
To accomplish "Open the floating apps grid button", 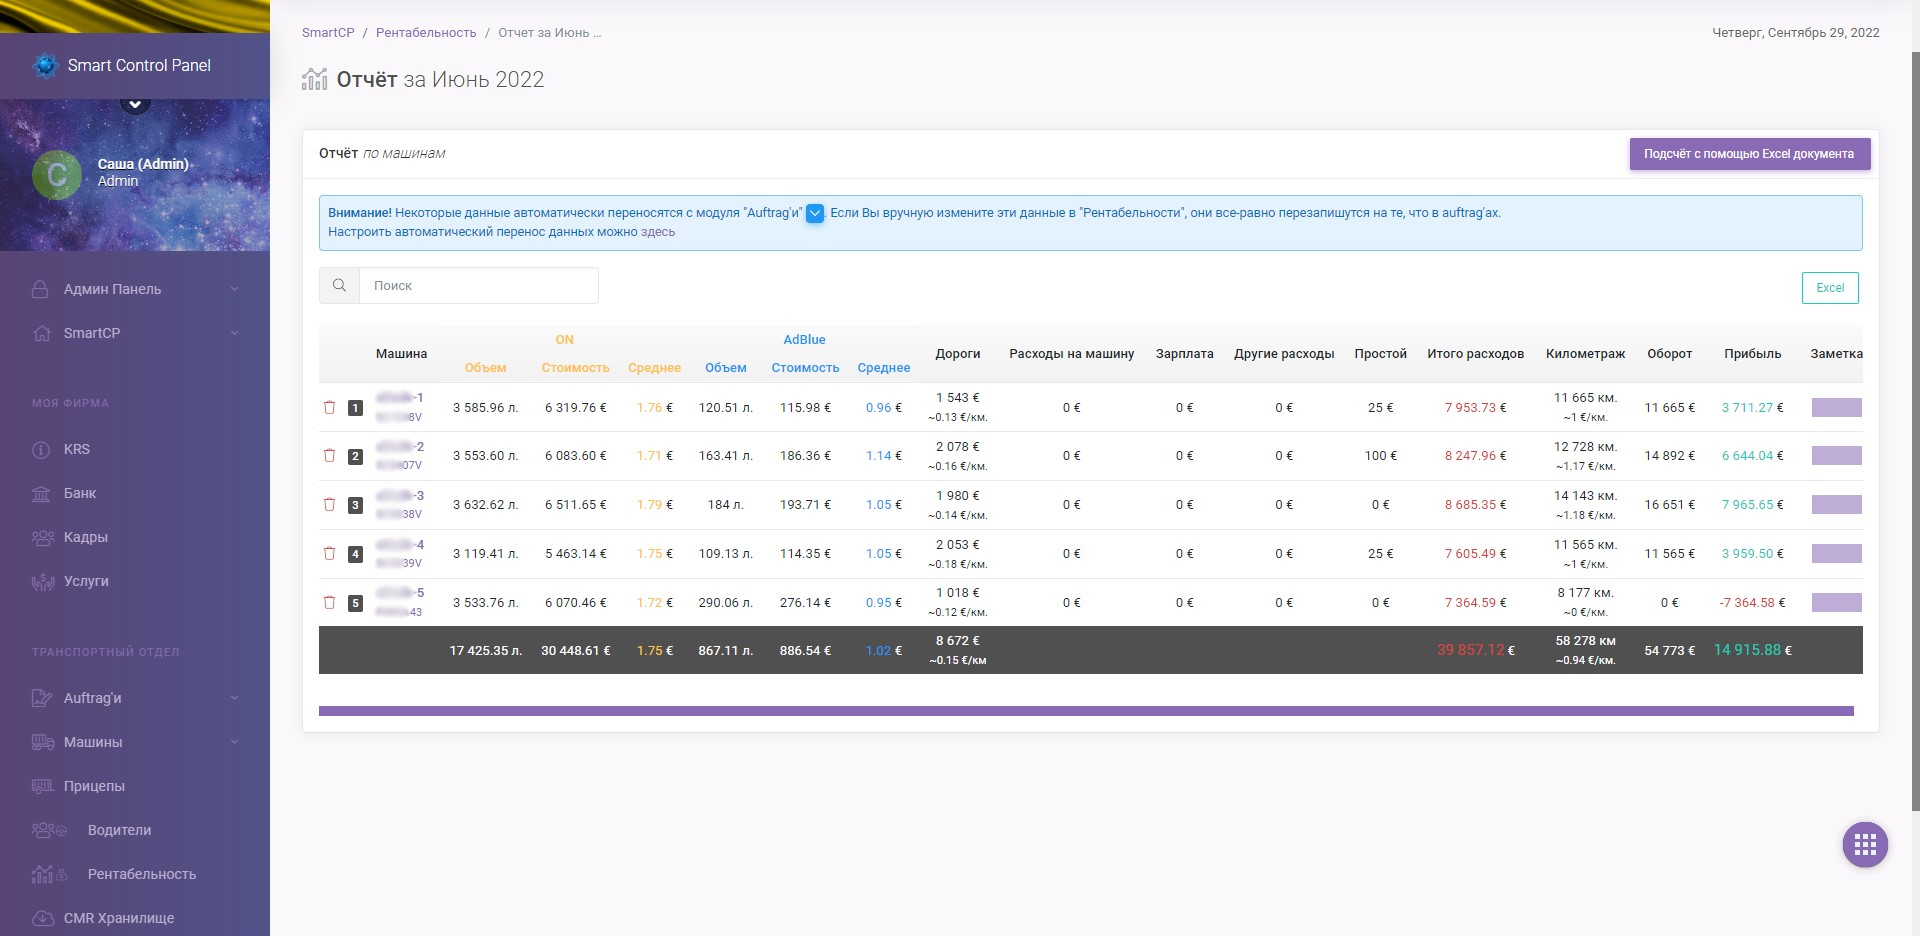I will pyautogui.click(x=1865, y=845).
